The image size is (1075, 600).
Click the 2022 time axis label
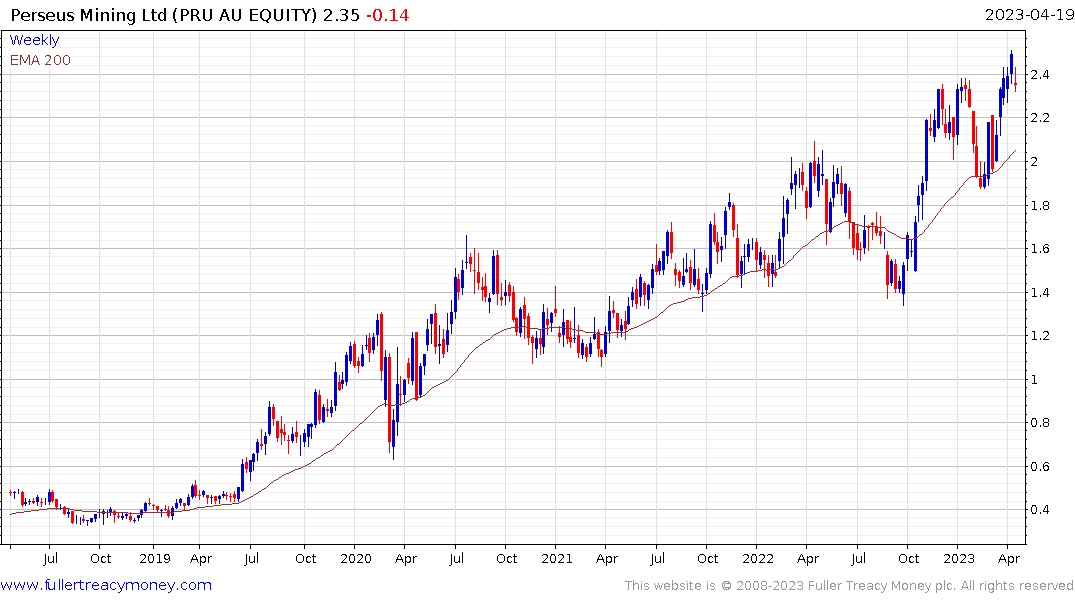point(758,558)
